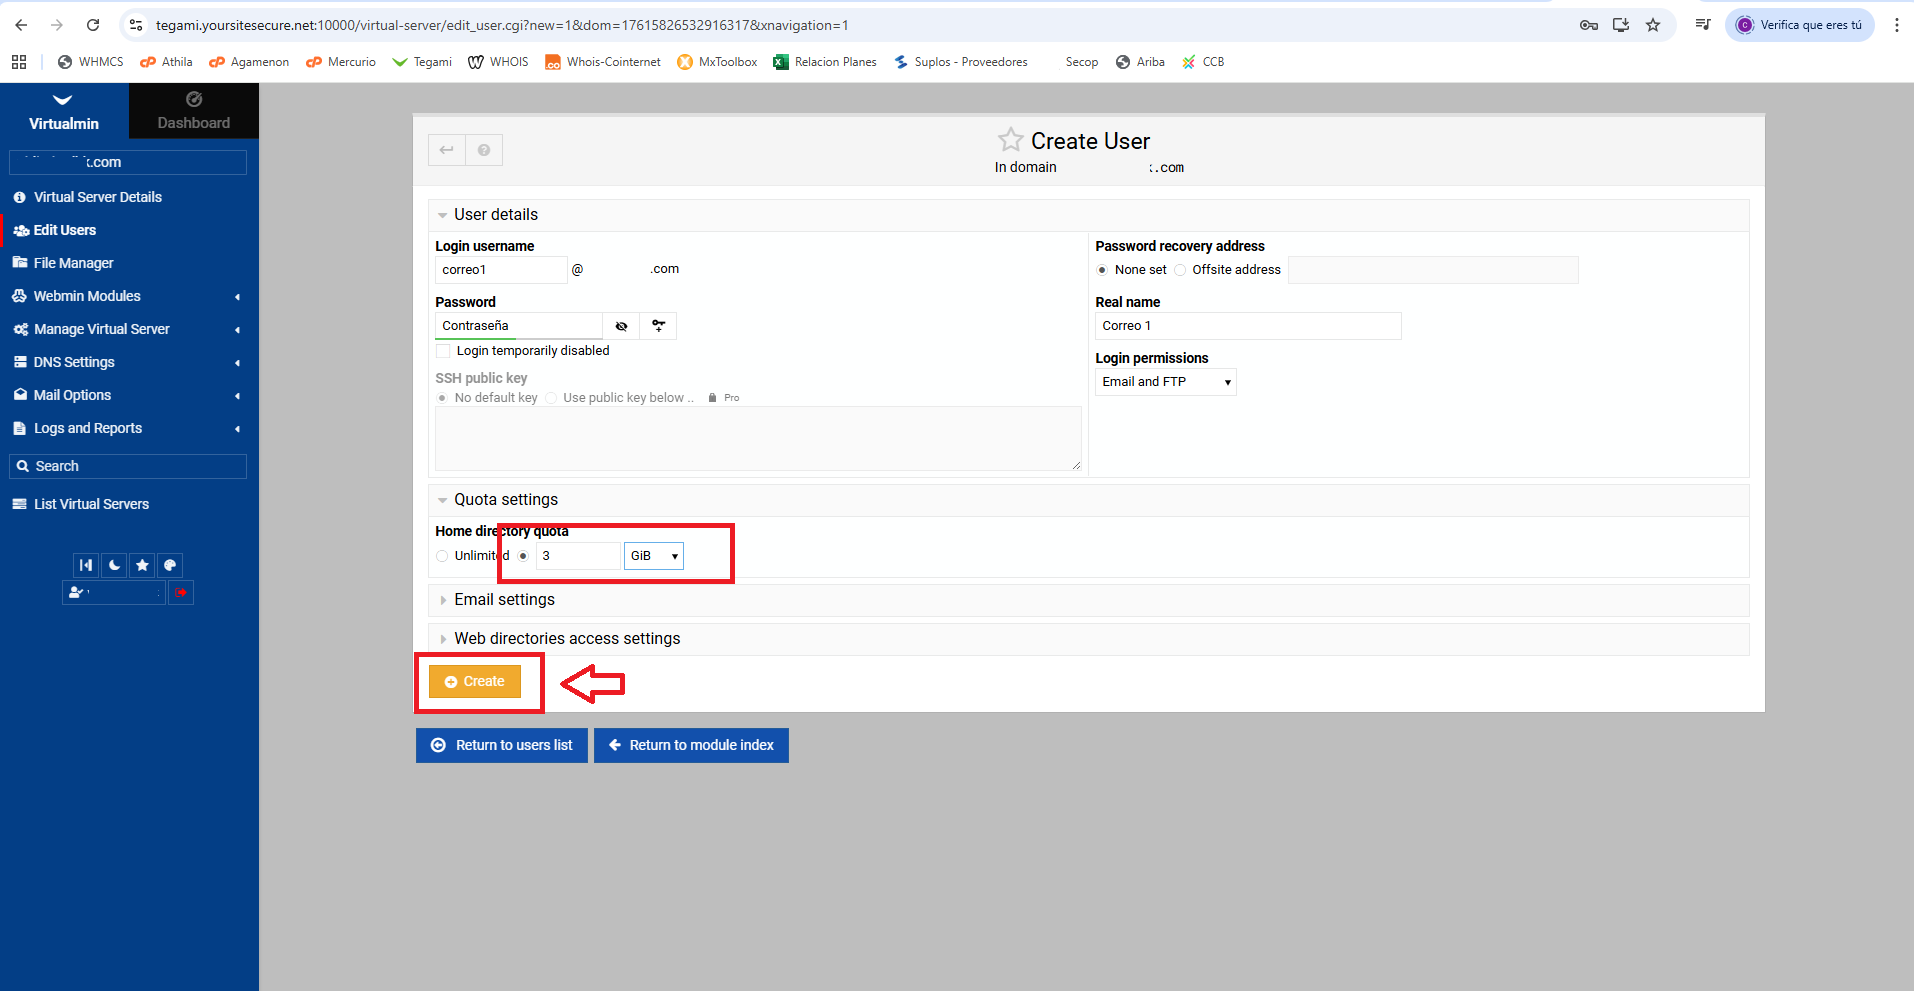
Task: Click the favorites star icon in sidebar
Action: click(143, 565)
